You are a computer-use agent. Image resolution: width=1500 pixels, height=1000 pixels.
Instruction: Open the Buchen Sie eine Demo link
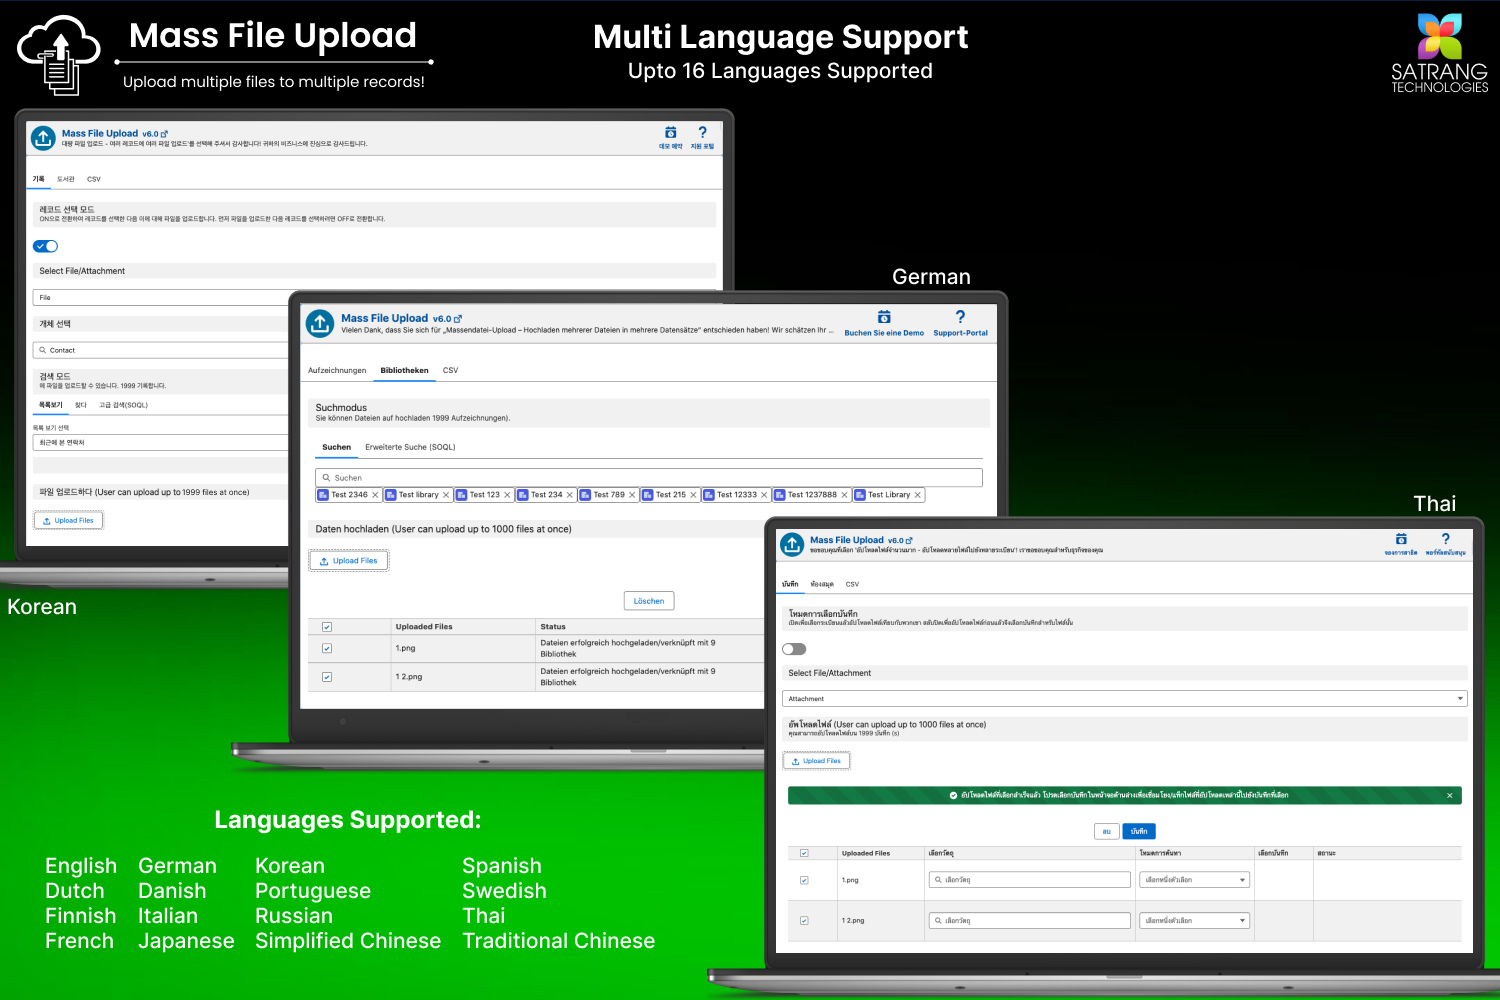884,333
